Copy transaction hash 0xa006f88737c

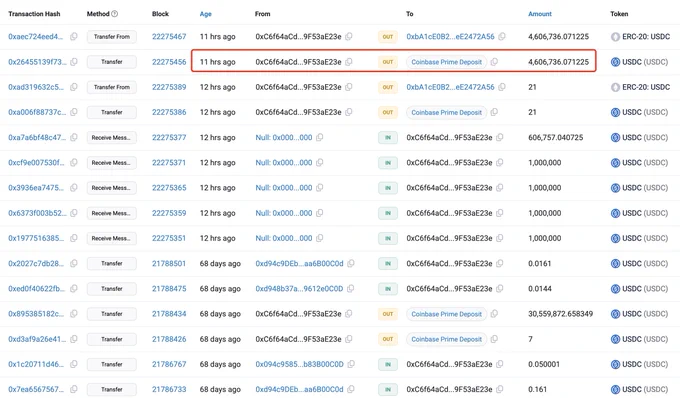[74, 112]
